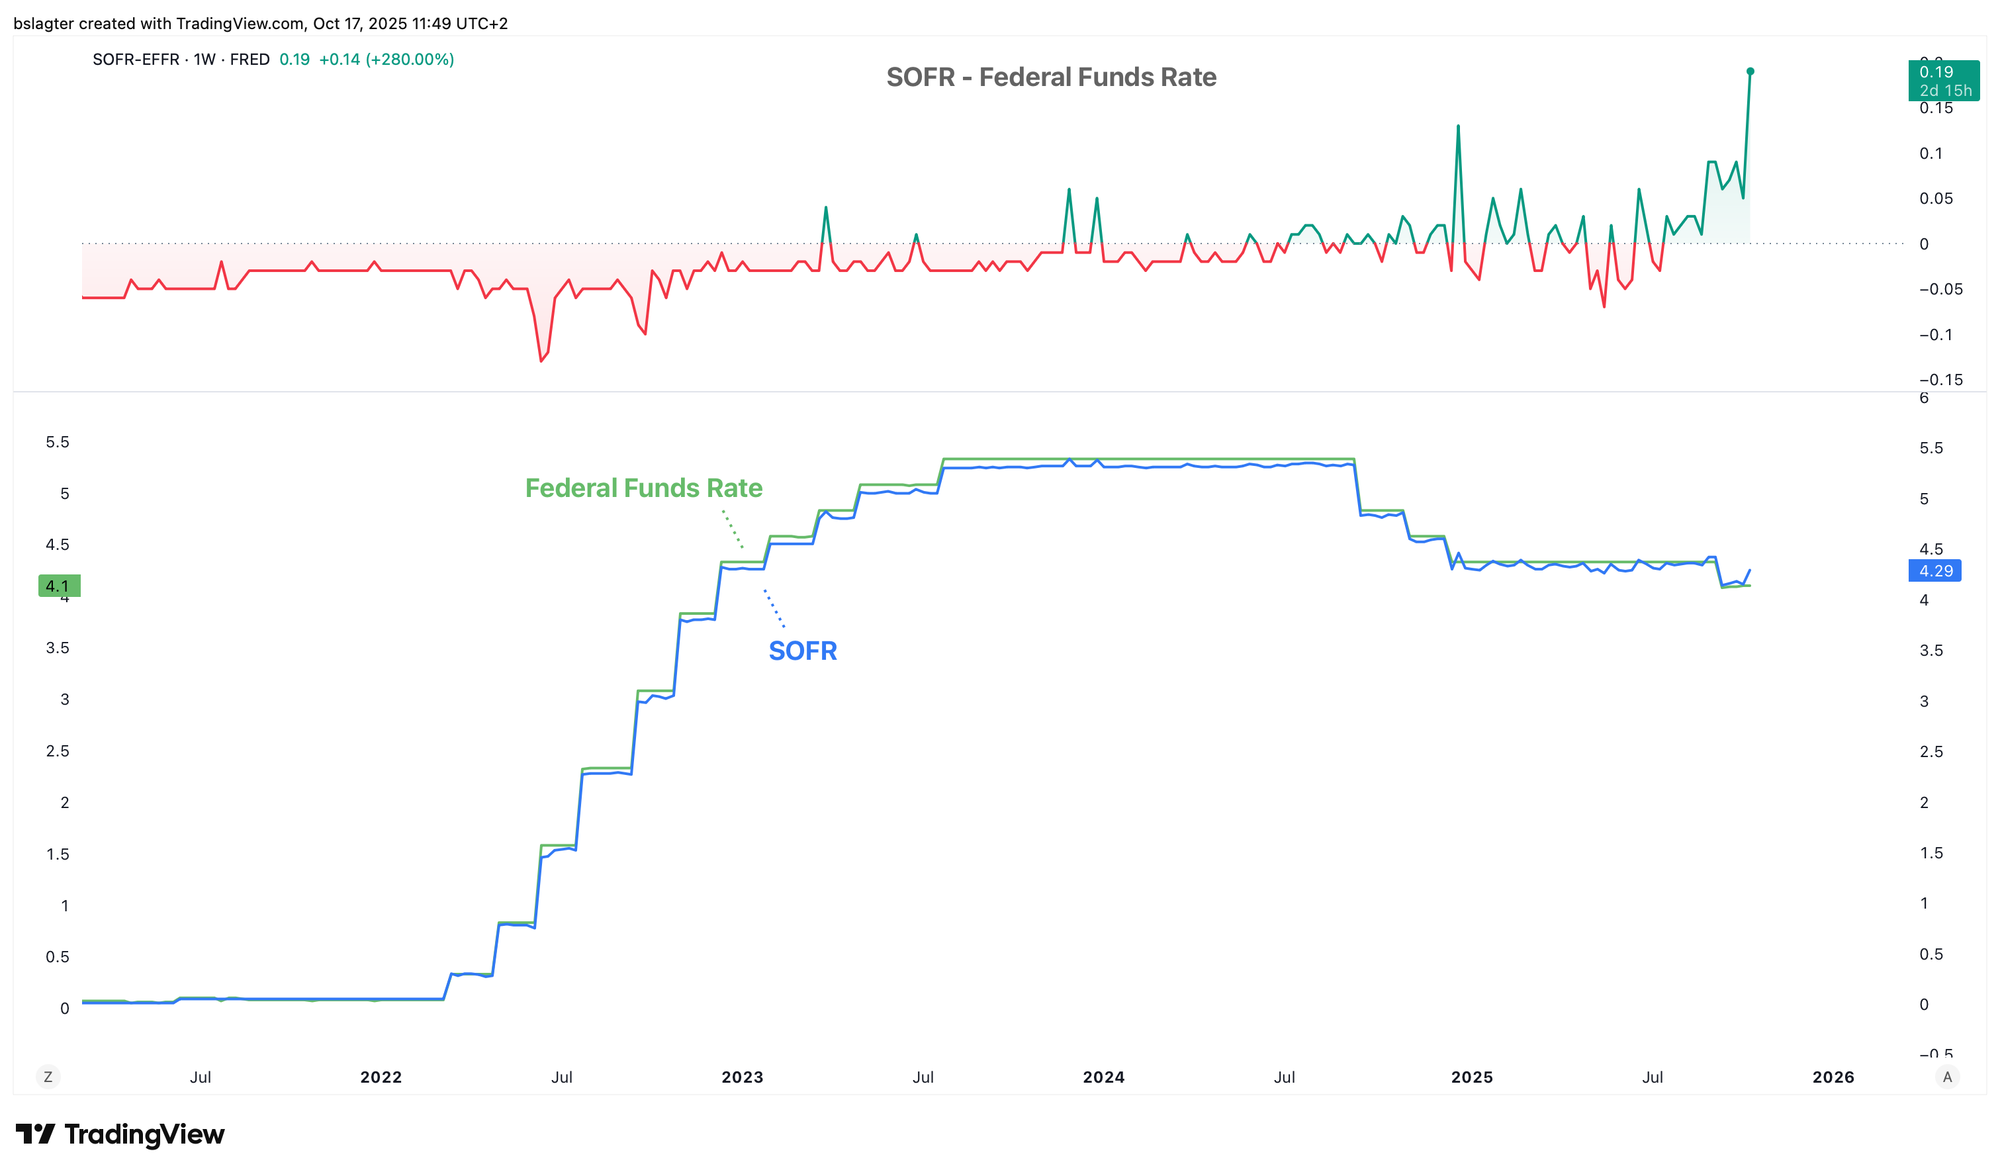Select the green Federal Funds Rate annotation
Screen dimensions: 2000x1174
coord(643,488)
